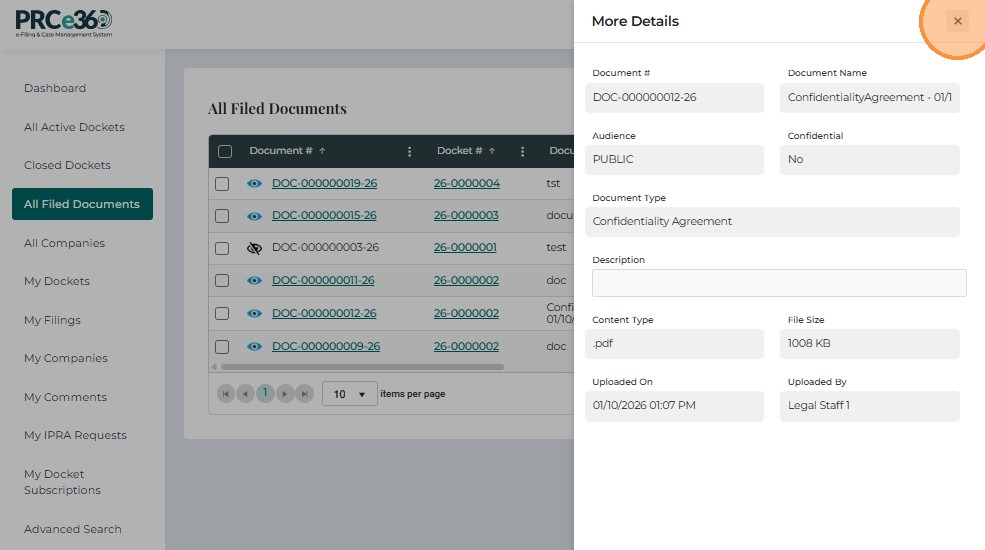Open My Companies in sidebar
This screenshot has width=985, height=550.
66,359
